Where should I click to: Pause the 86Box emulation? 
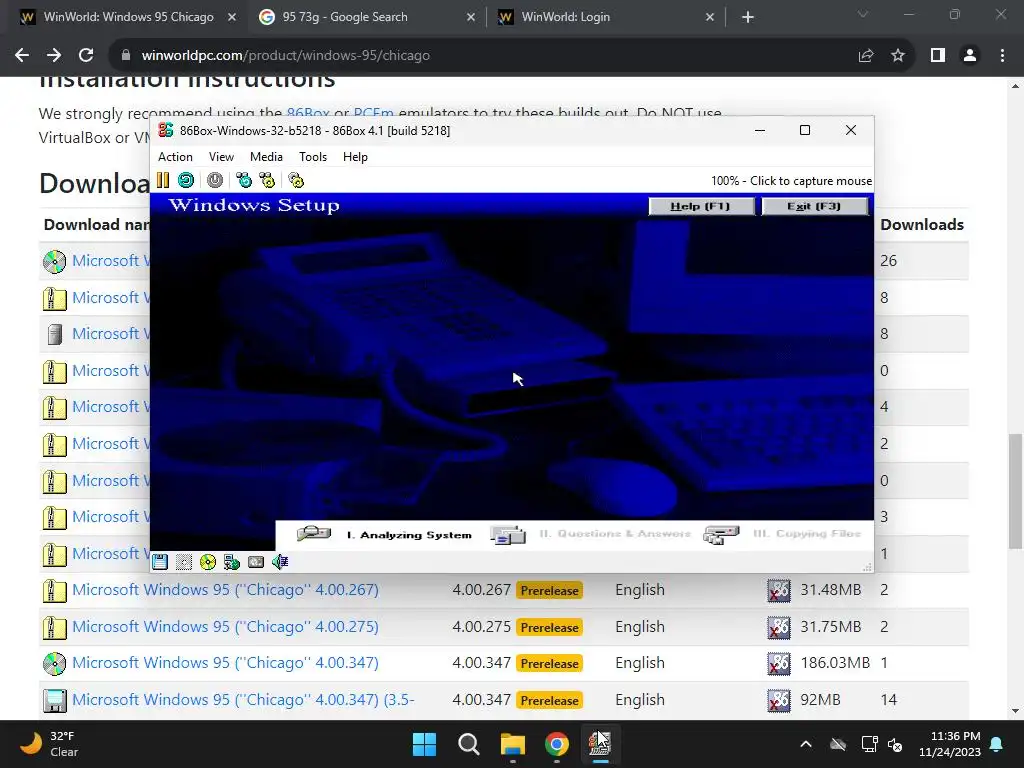(163, 180)
